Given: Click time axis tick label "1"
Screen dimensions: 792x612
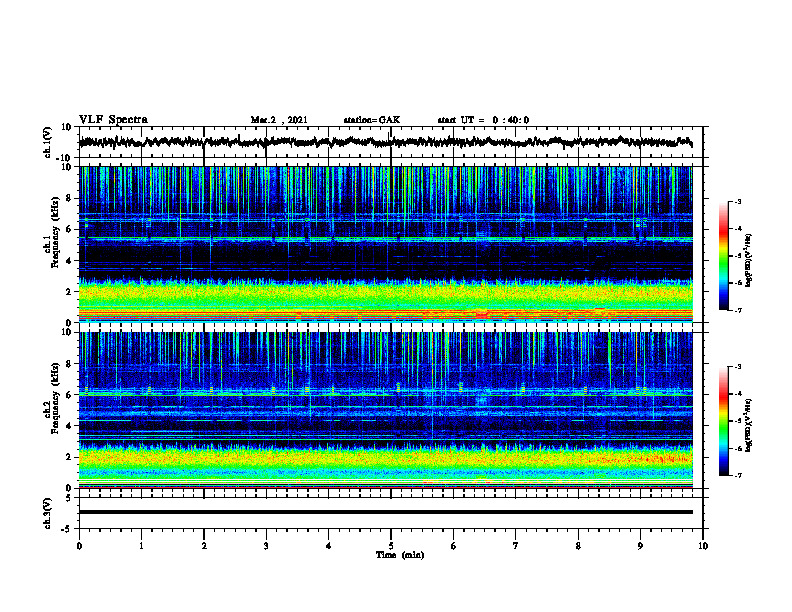Looking at the screenshot, I should pyautogui.click(x=141, y=546).
